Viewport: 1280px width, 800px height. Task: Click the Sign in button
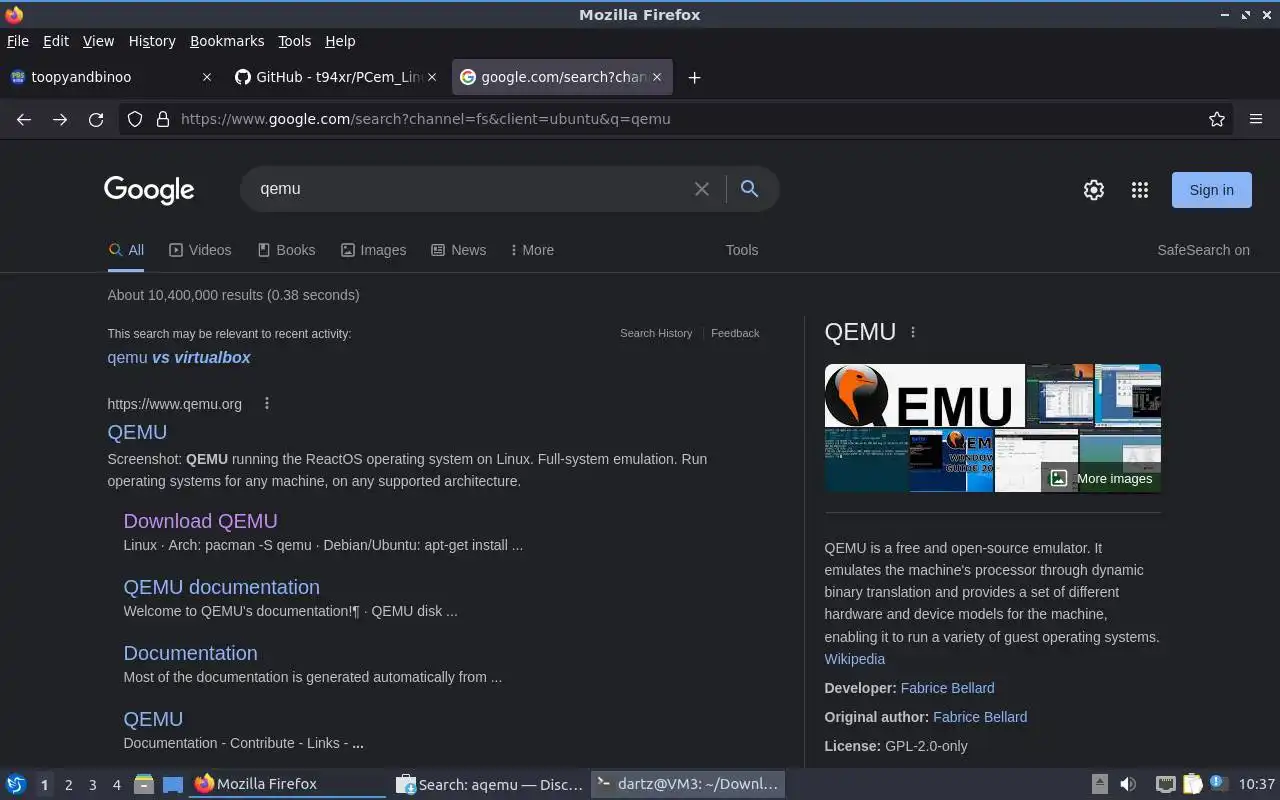[x=1211, y=190]
